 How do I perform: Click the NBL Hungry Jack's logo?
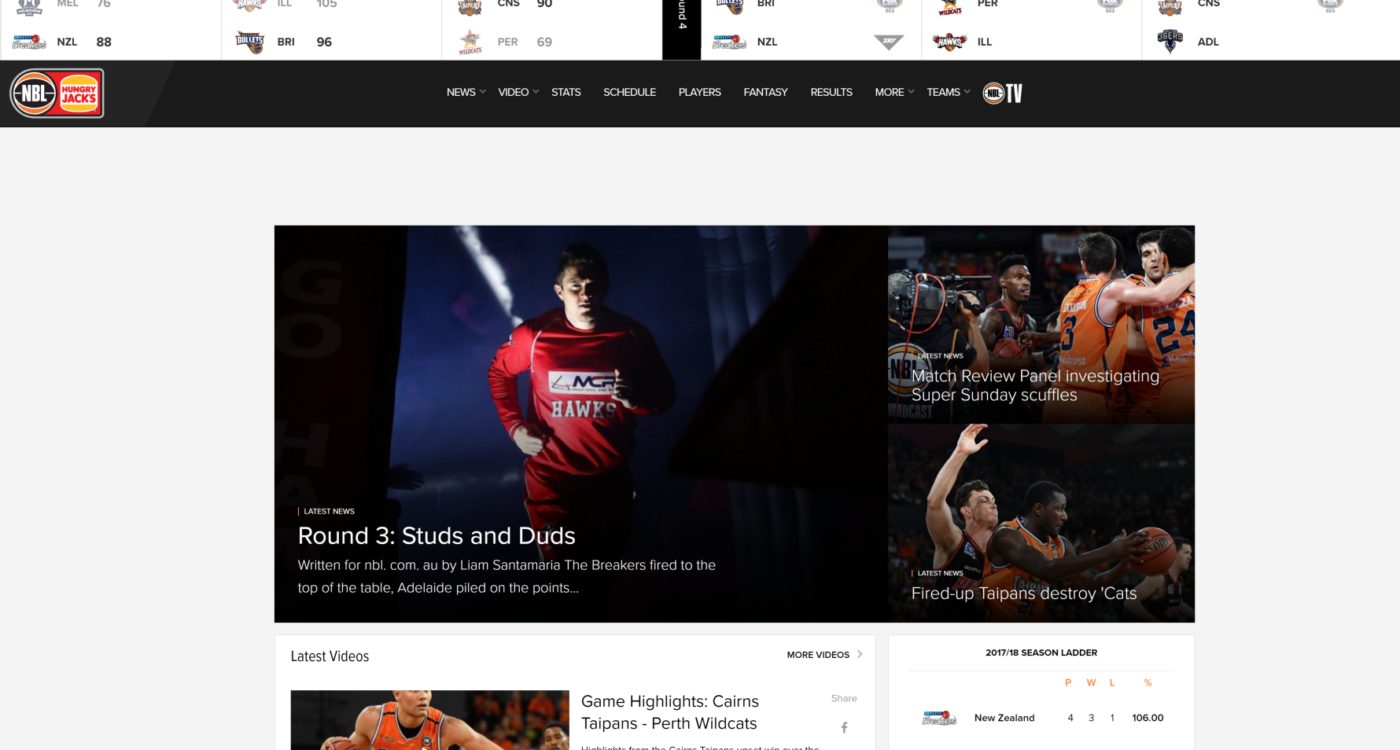pyautogui.click(x=57, y=93)
